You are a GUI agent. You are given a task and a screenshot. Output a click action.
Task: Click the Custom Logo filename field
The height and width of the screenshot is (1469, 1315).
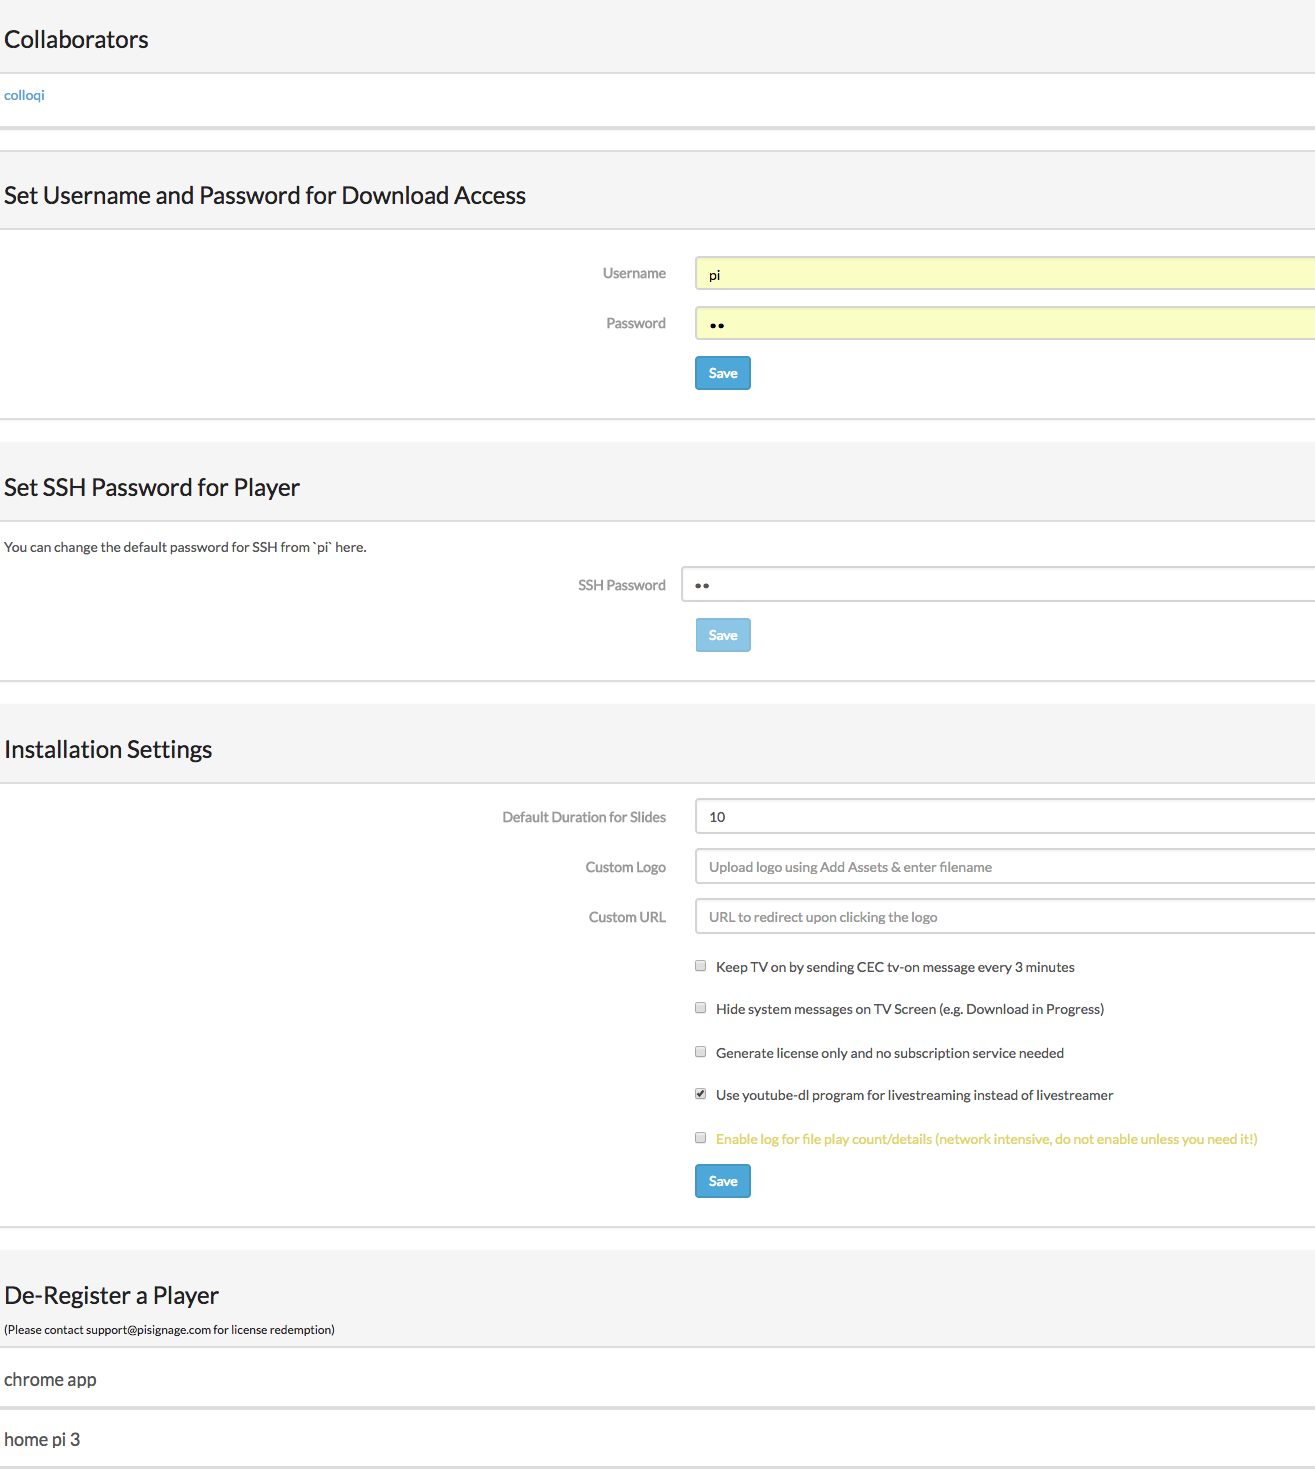[1005, 866]
